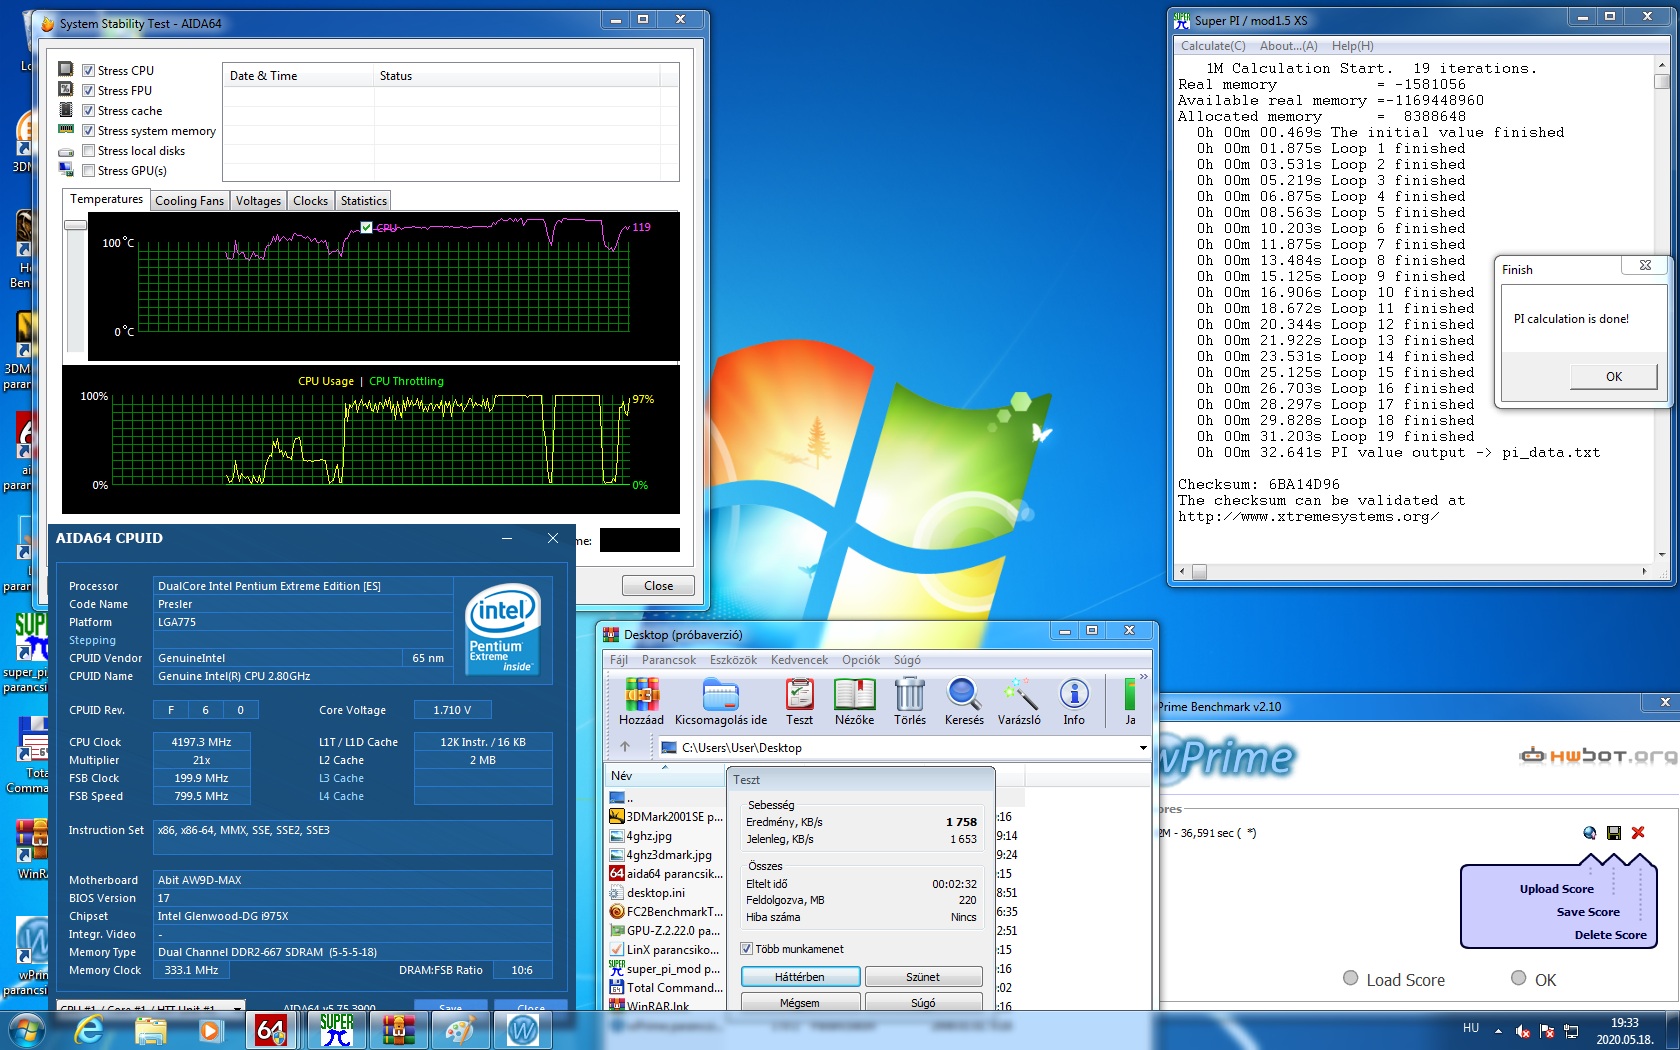The image size is (1680, 1050).
Task: Toggle the Több munkamenet checkbox
Action: point(746,949)
